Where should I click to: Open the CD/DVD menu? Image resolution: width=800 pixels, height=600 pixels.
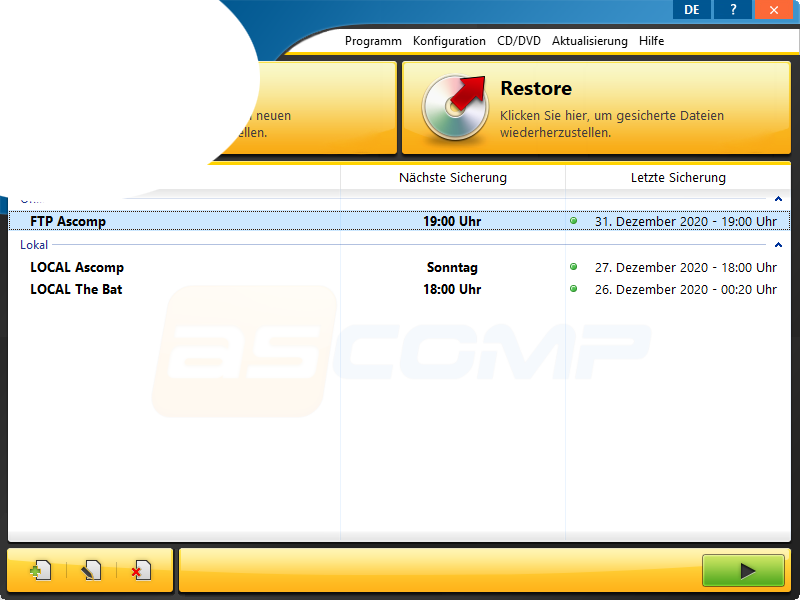[x=518, y=41]
